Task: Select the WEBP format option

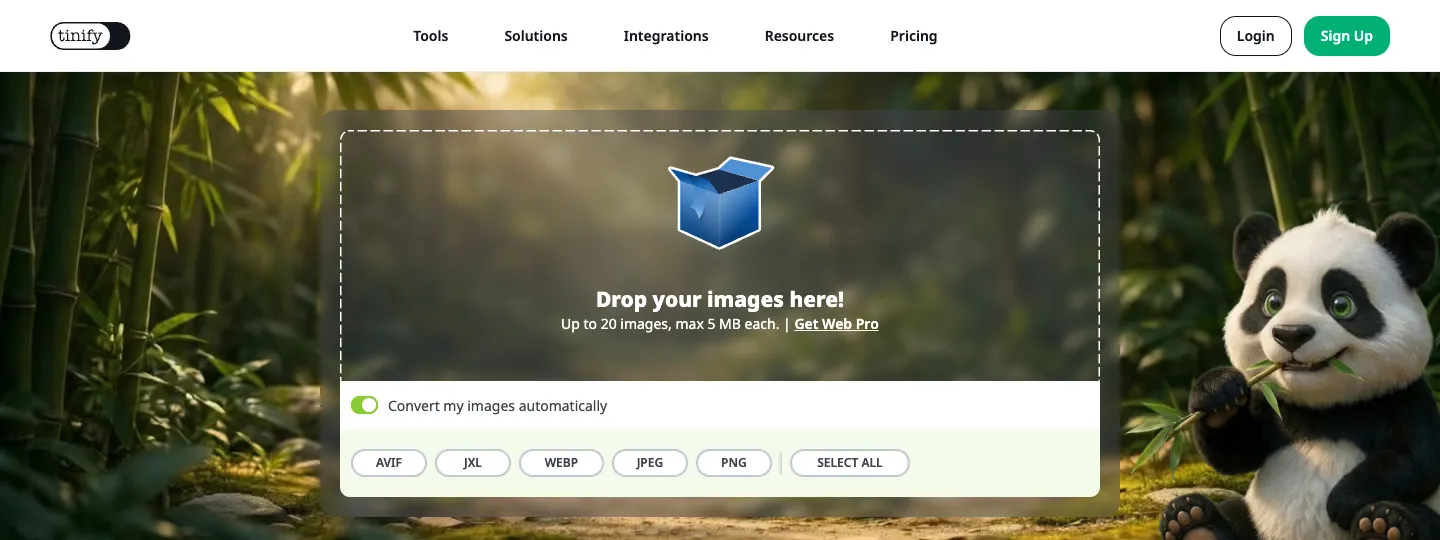Action: pos(561,463)
